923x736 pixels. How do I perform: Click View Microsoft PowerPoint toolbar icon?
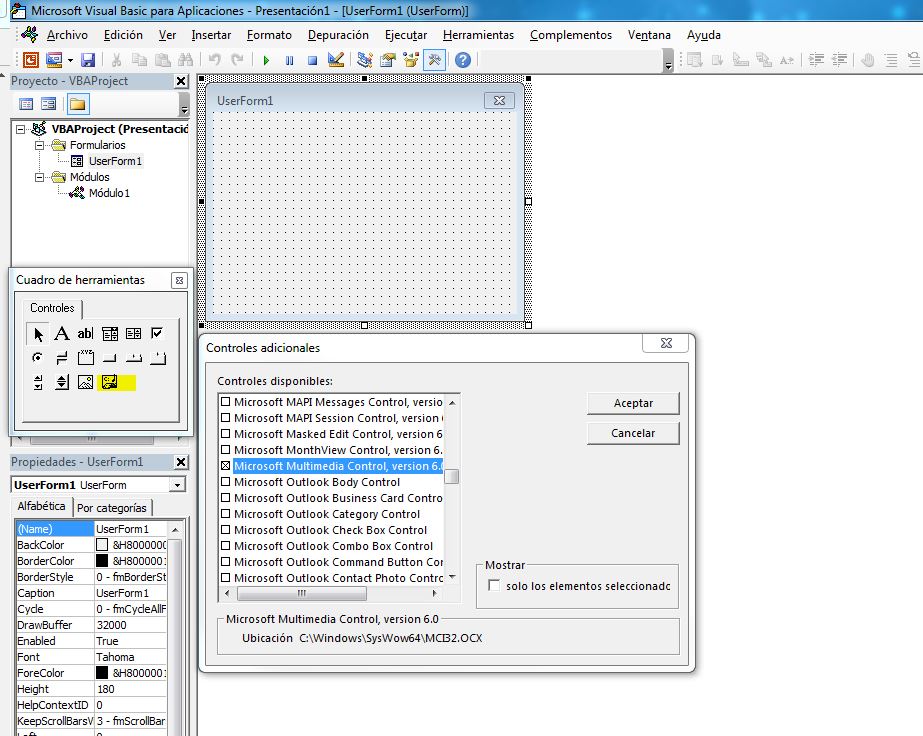(x=31, y=59)
